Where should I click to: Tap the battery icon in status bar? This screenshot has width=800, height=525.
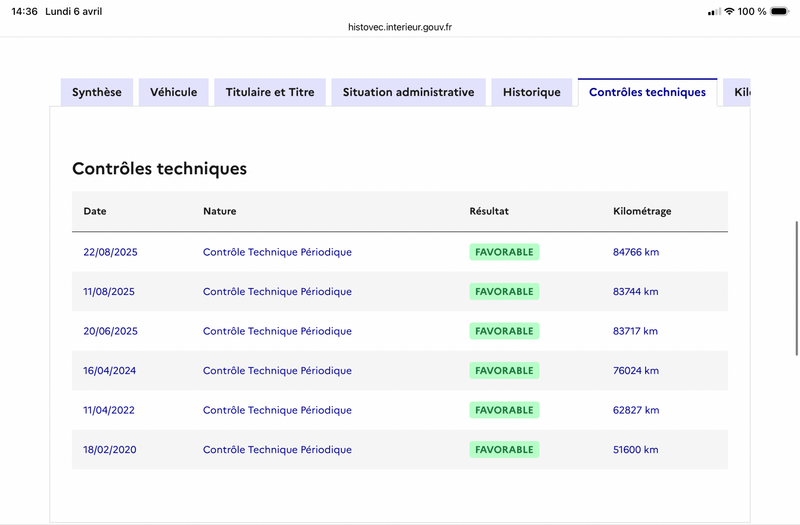tap(781, 11)
